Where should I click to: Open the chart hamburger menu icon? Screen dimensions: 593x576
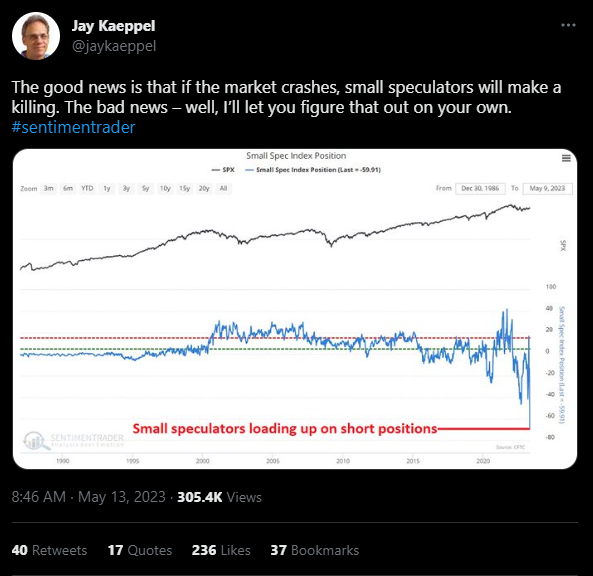coord(566,158)
